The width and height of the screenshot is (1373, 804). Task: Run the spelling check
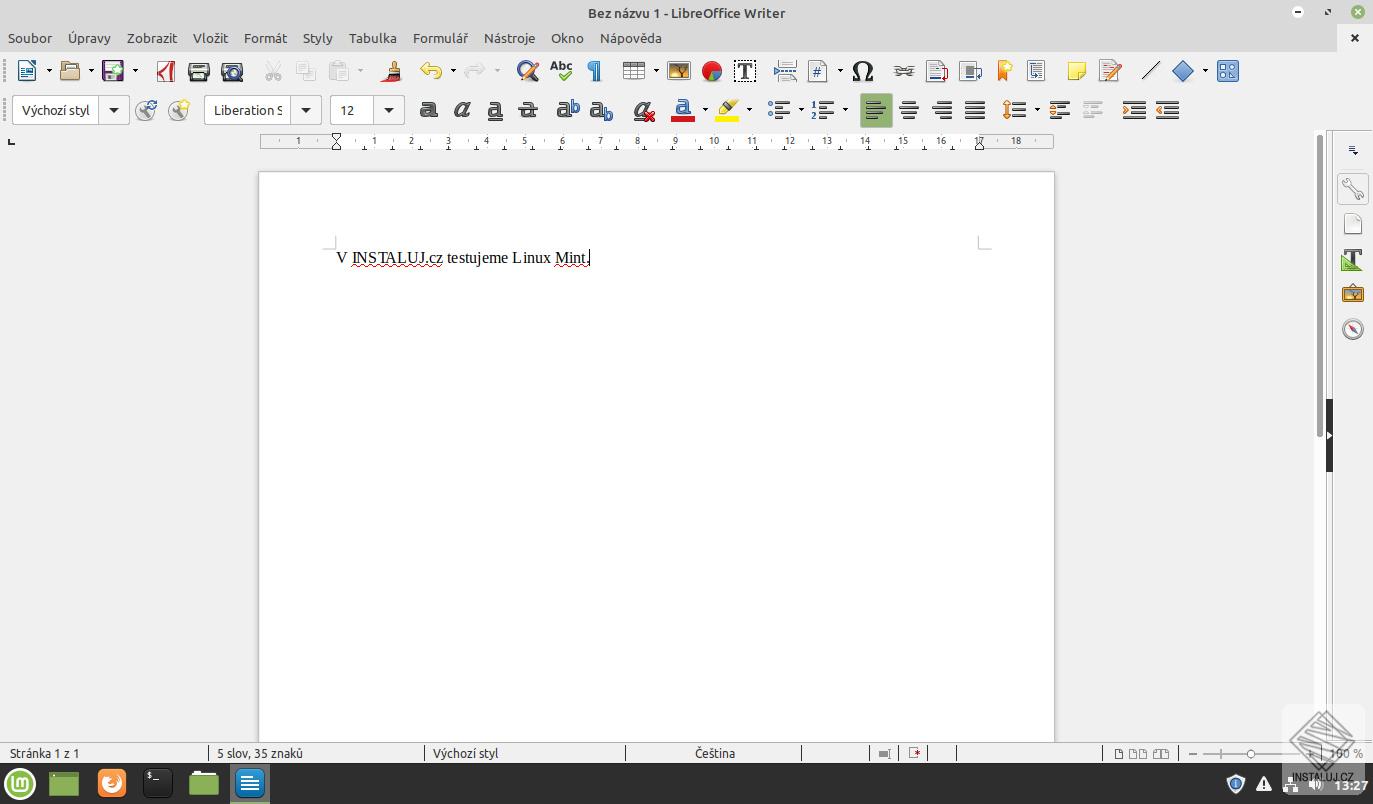tap(561, 71)
